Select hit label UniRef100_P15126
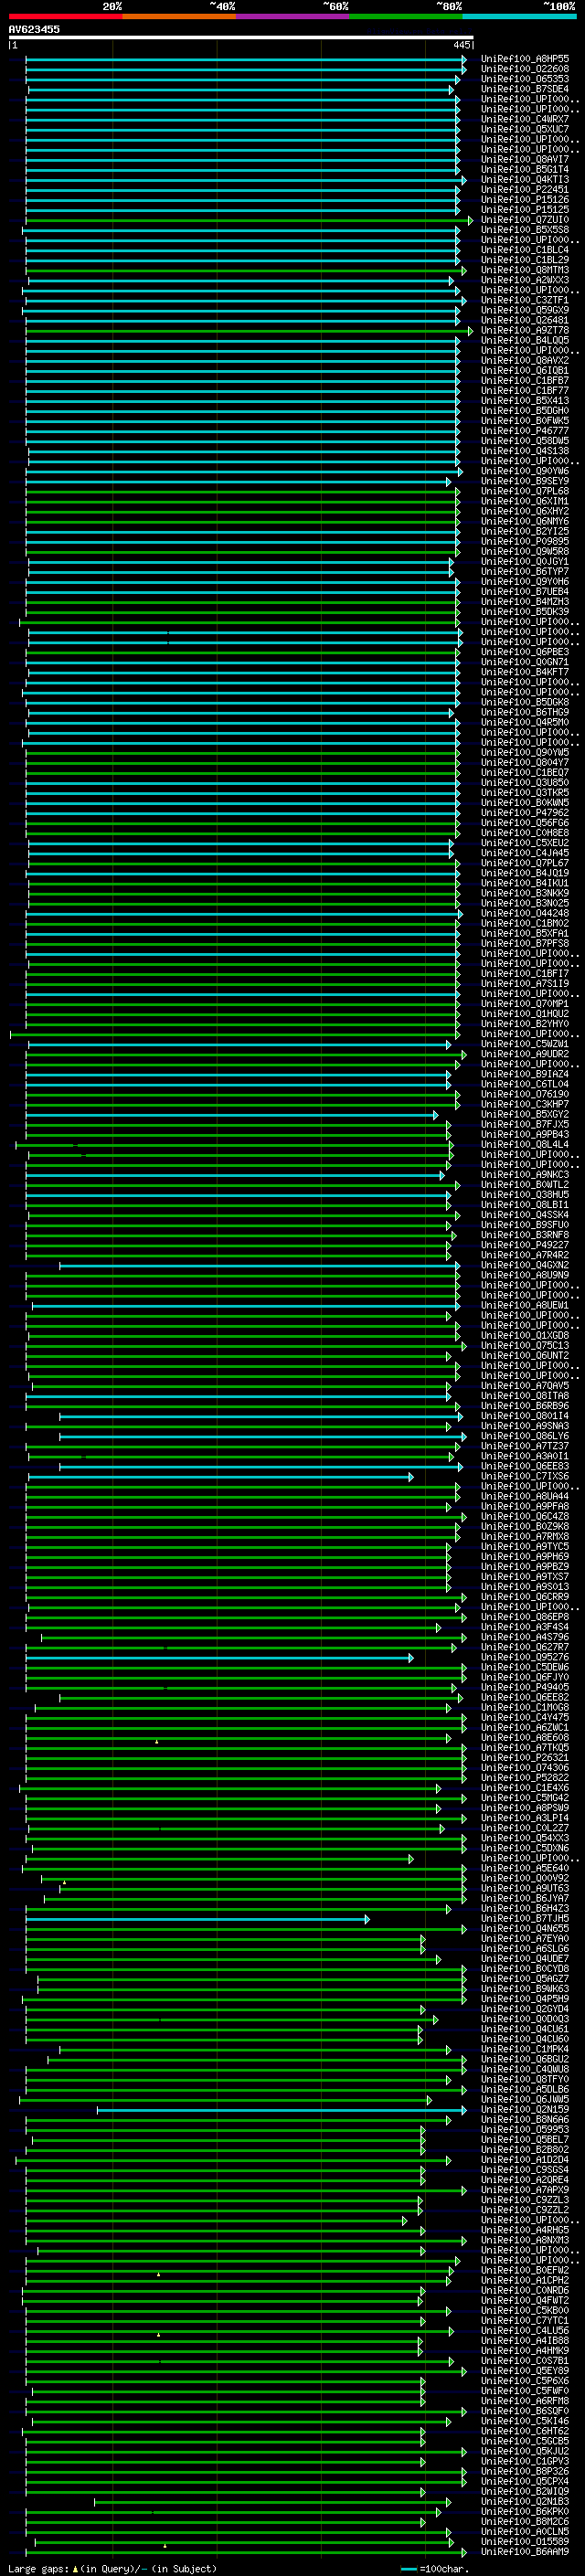This screenshot has height=2576, width=585. [525, 200]
